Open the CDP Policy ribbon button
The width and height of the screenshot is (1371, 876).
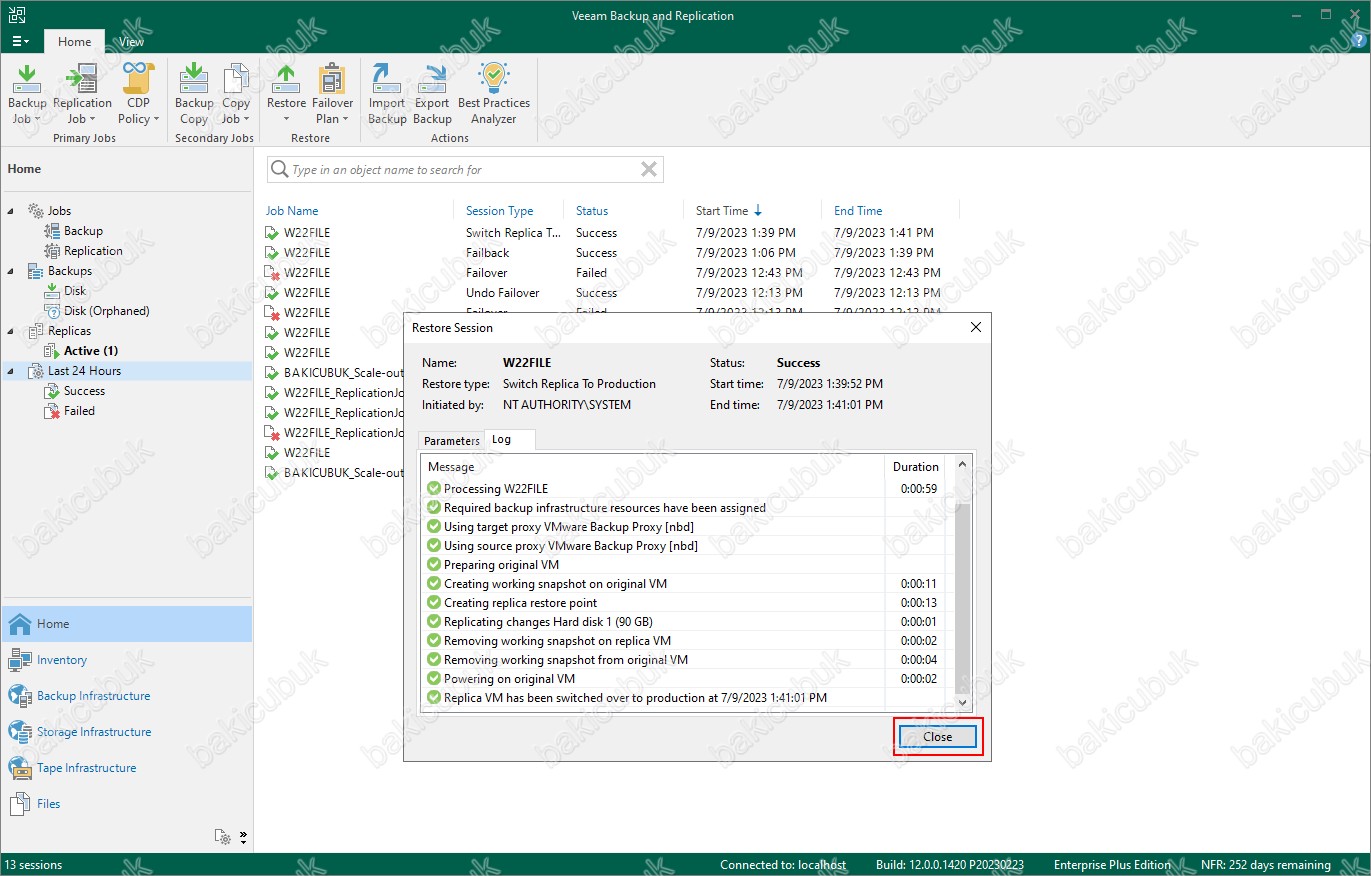(x=138, y=94)
